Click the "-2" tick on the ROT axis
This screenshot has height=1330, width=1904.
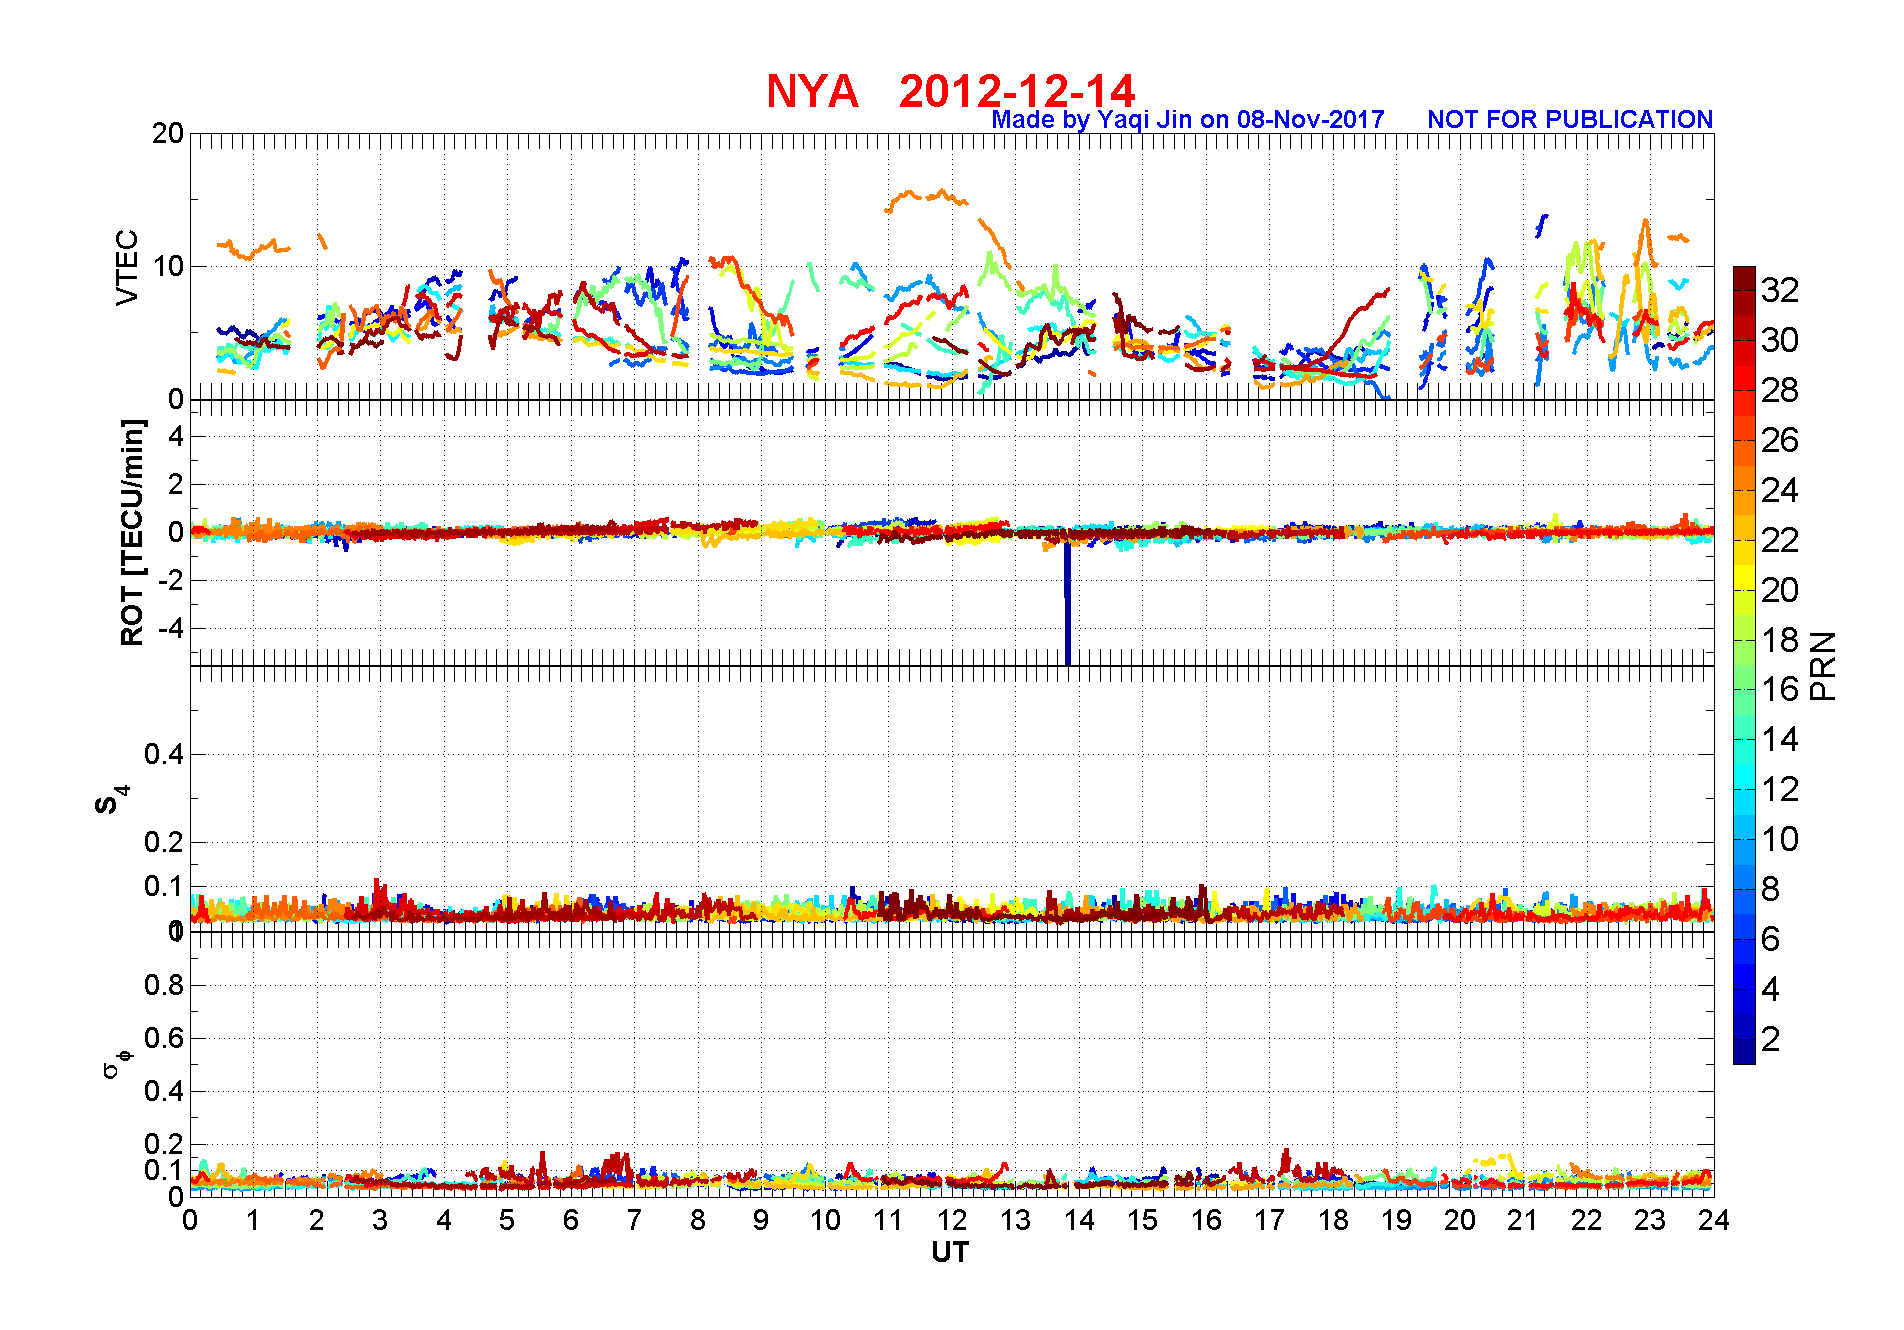[x=171, y=580]
